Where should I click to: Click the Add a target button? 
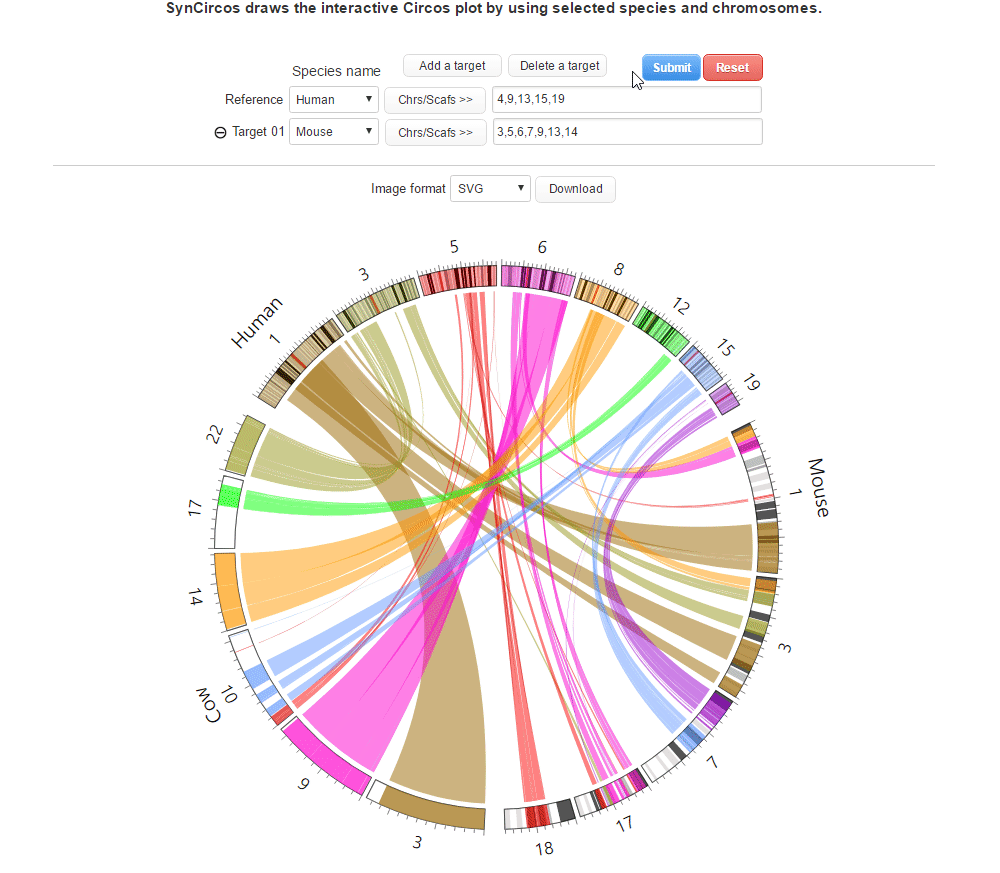click(452, 66)
